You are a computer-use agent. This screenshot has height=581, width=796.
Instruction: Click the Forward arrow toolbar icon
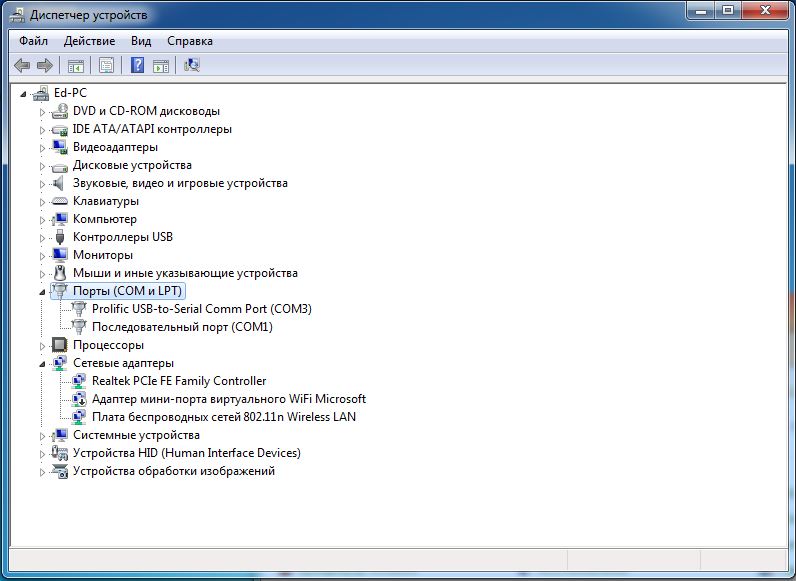[45, 66]
